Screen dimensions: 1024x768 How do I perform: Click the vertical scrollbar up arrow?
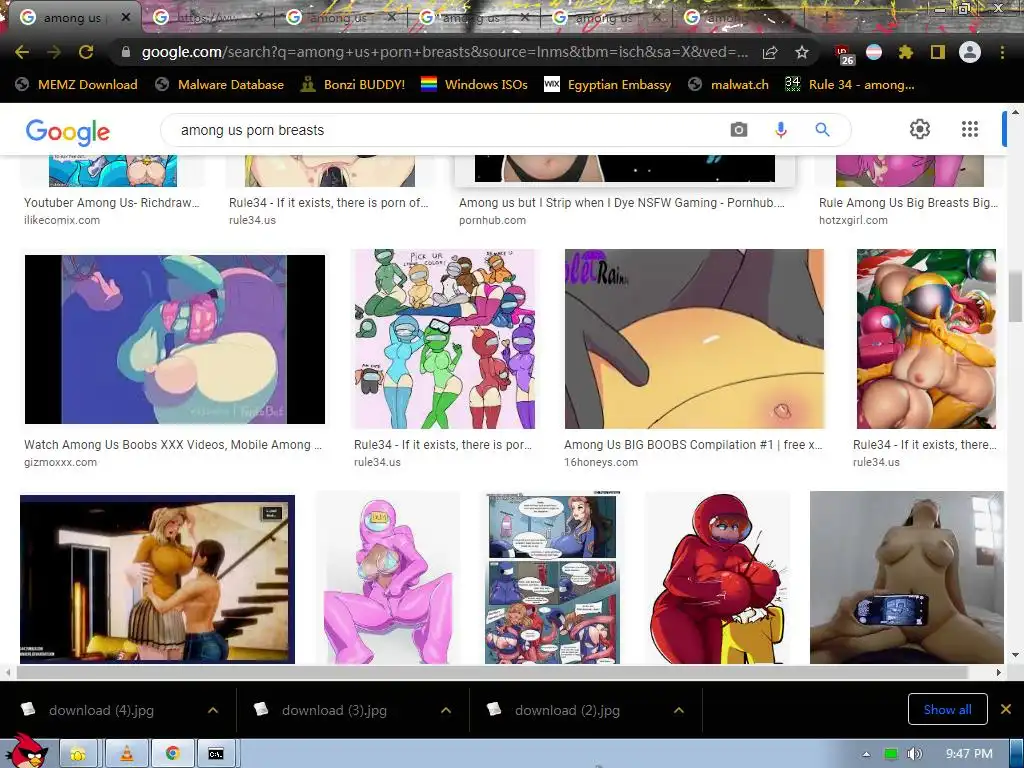(x=1016, y=112)
